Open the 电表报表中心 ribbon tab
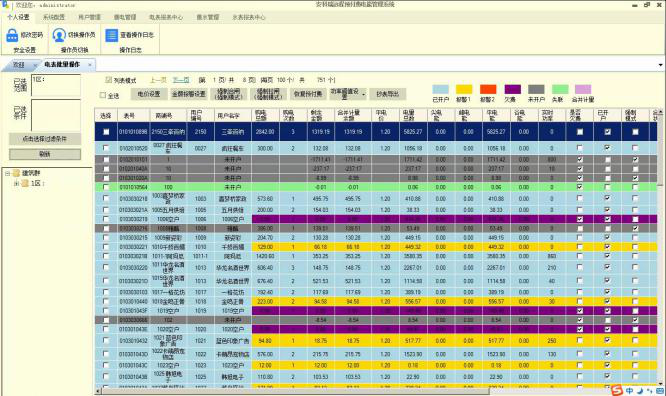Viewport: 666px width, 396px height. (166, 17)
